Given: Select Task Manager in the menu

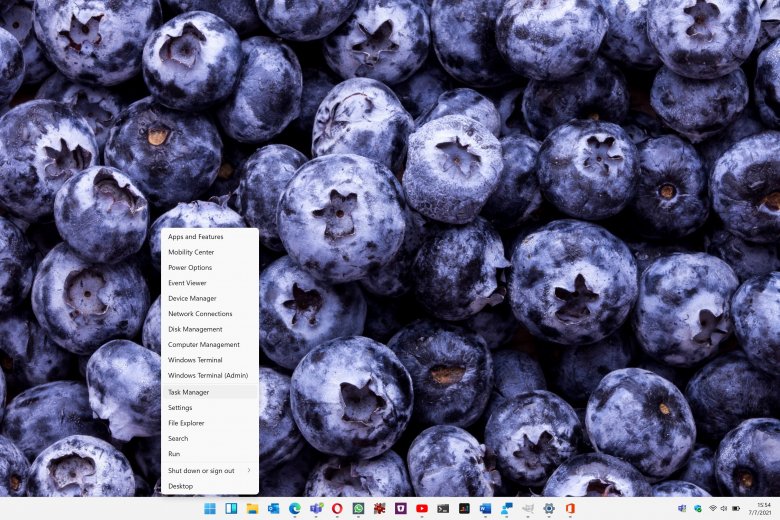Looking at the screenshot, I should coord(209,392).
